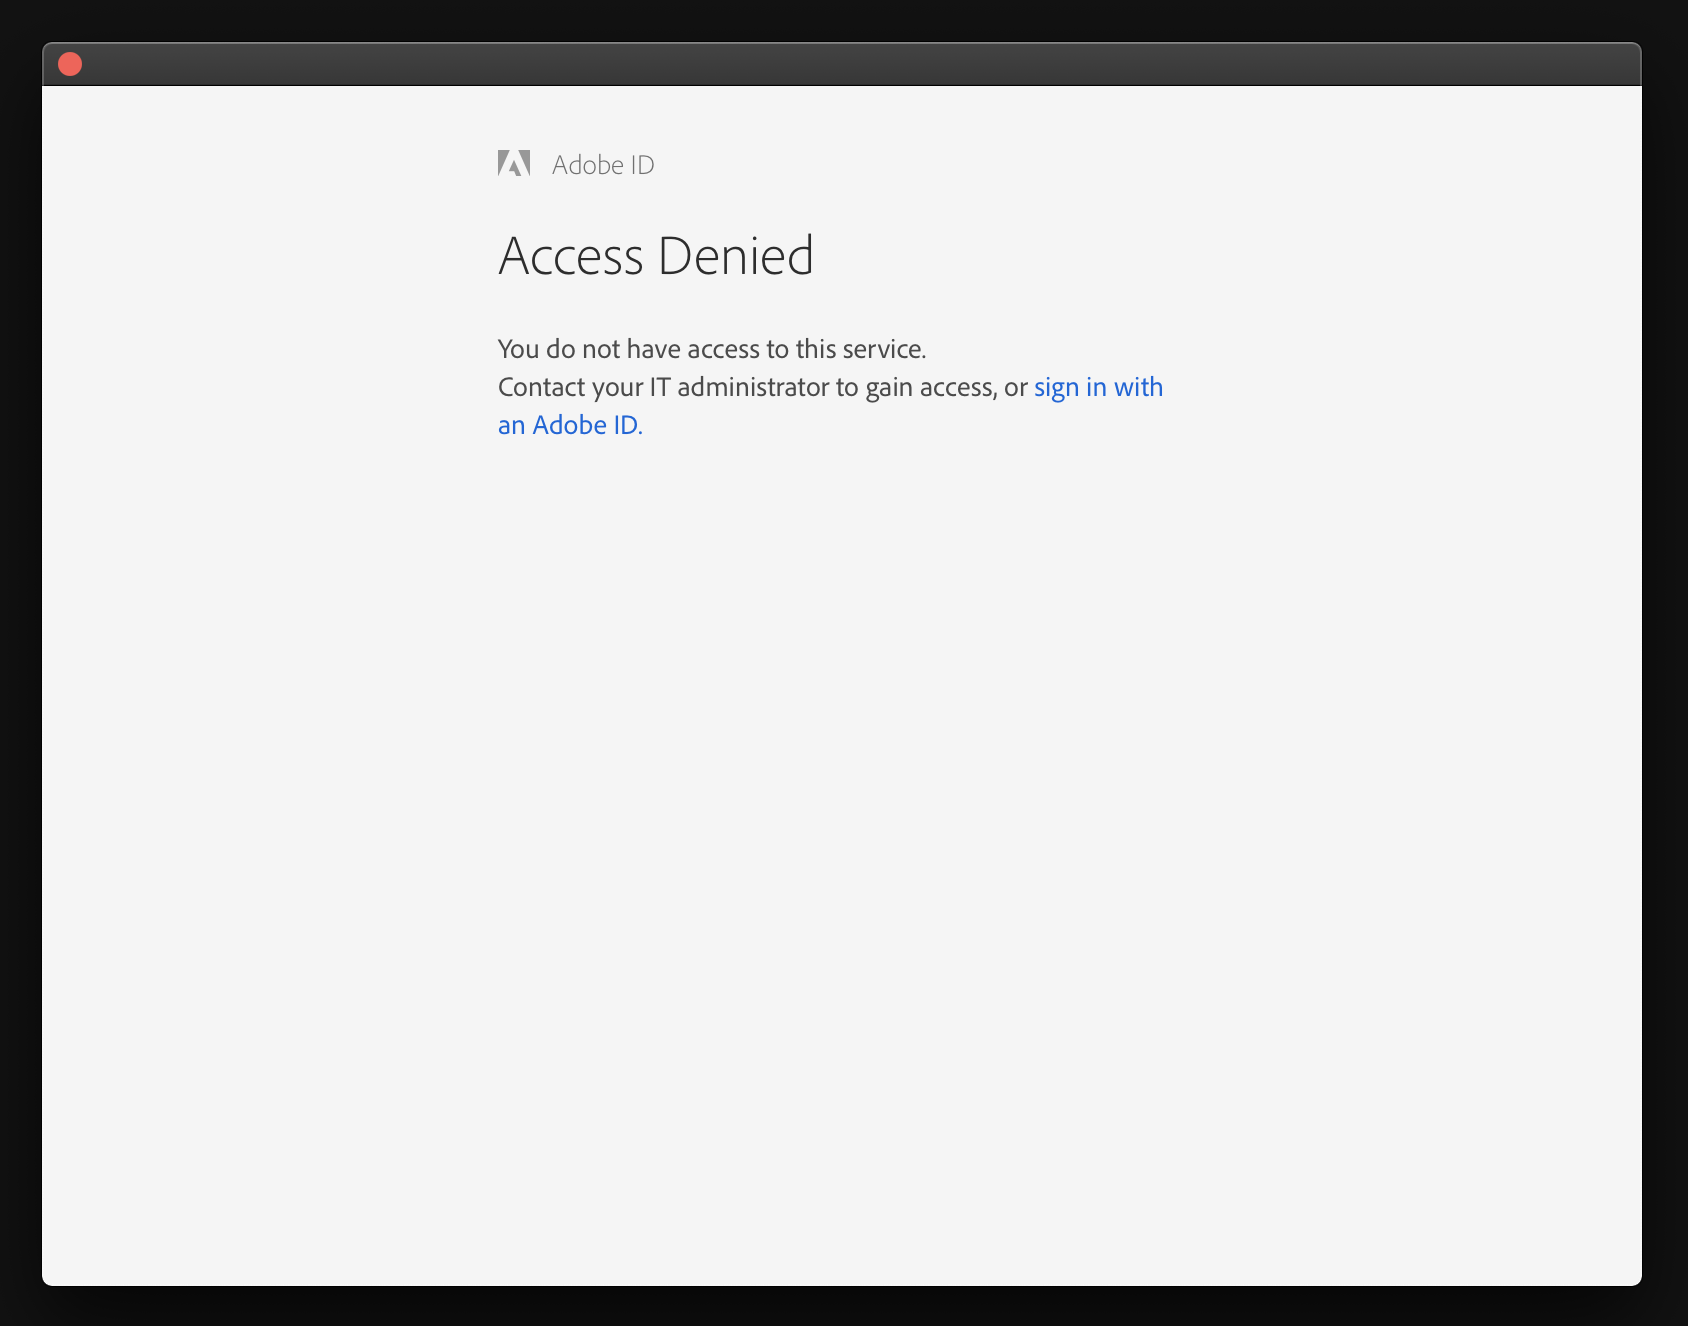Select the word Denied in the heading

tap(737, 255)
